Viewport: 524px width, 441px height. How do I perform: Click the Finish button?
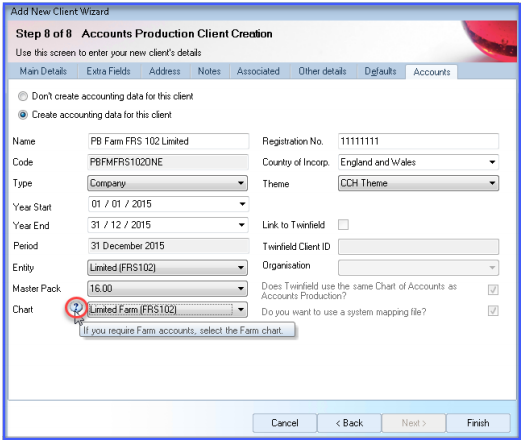(478, 423)
